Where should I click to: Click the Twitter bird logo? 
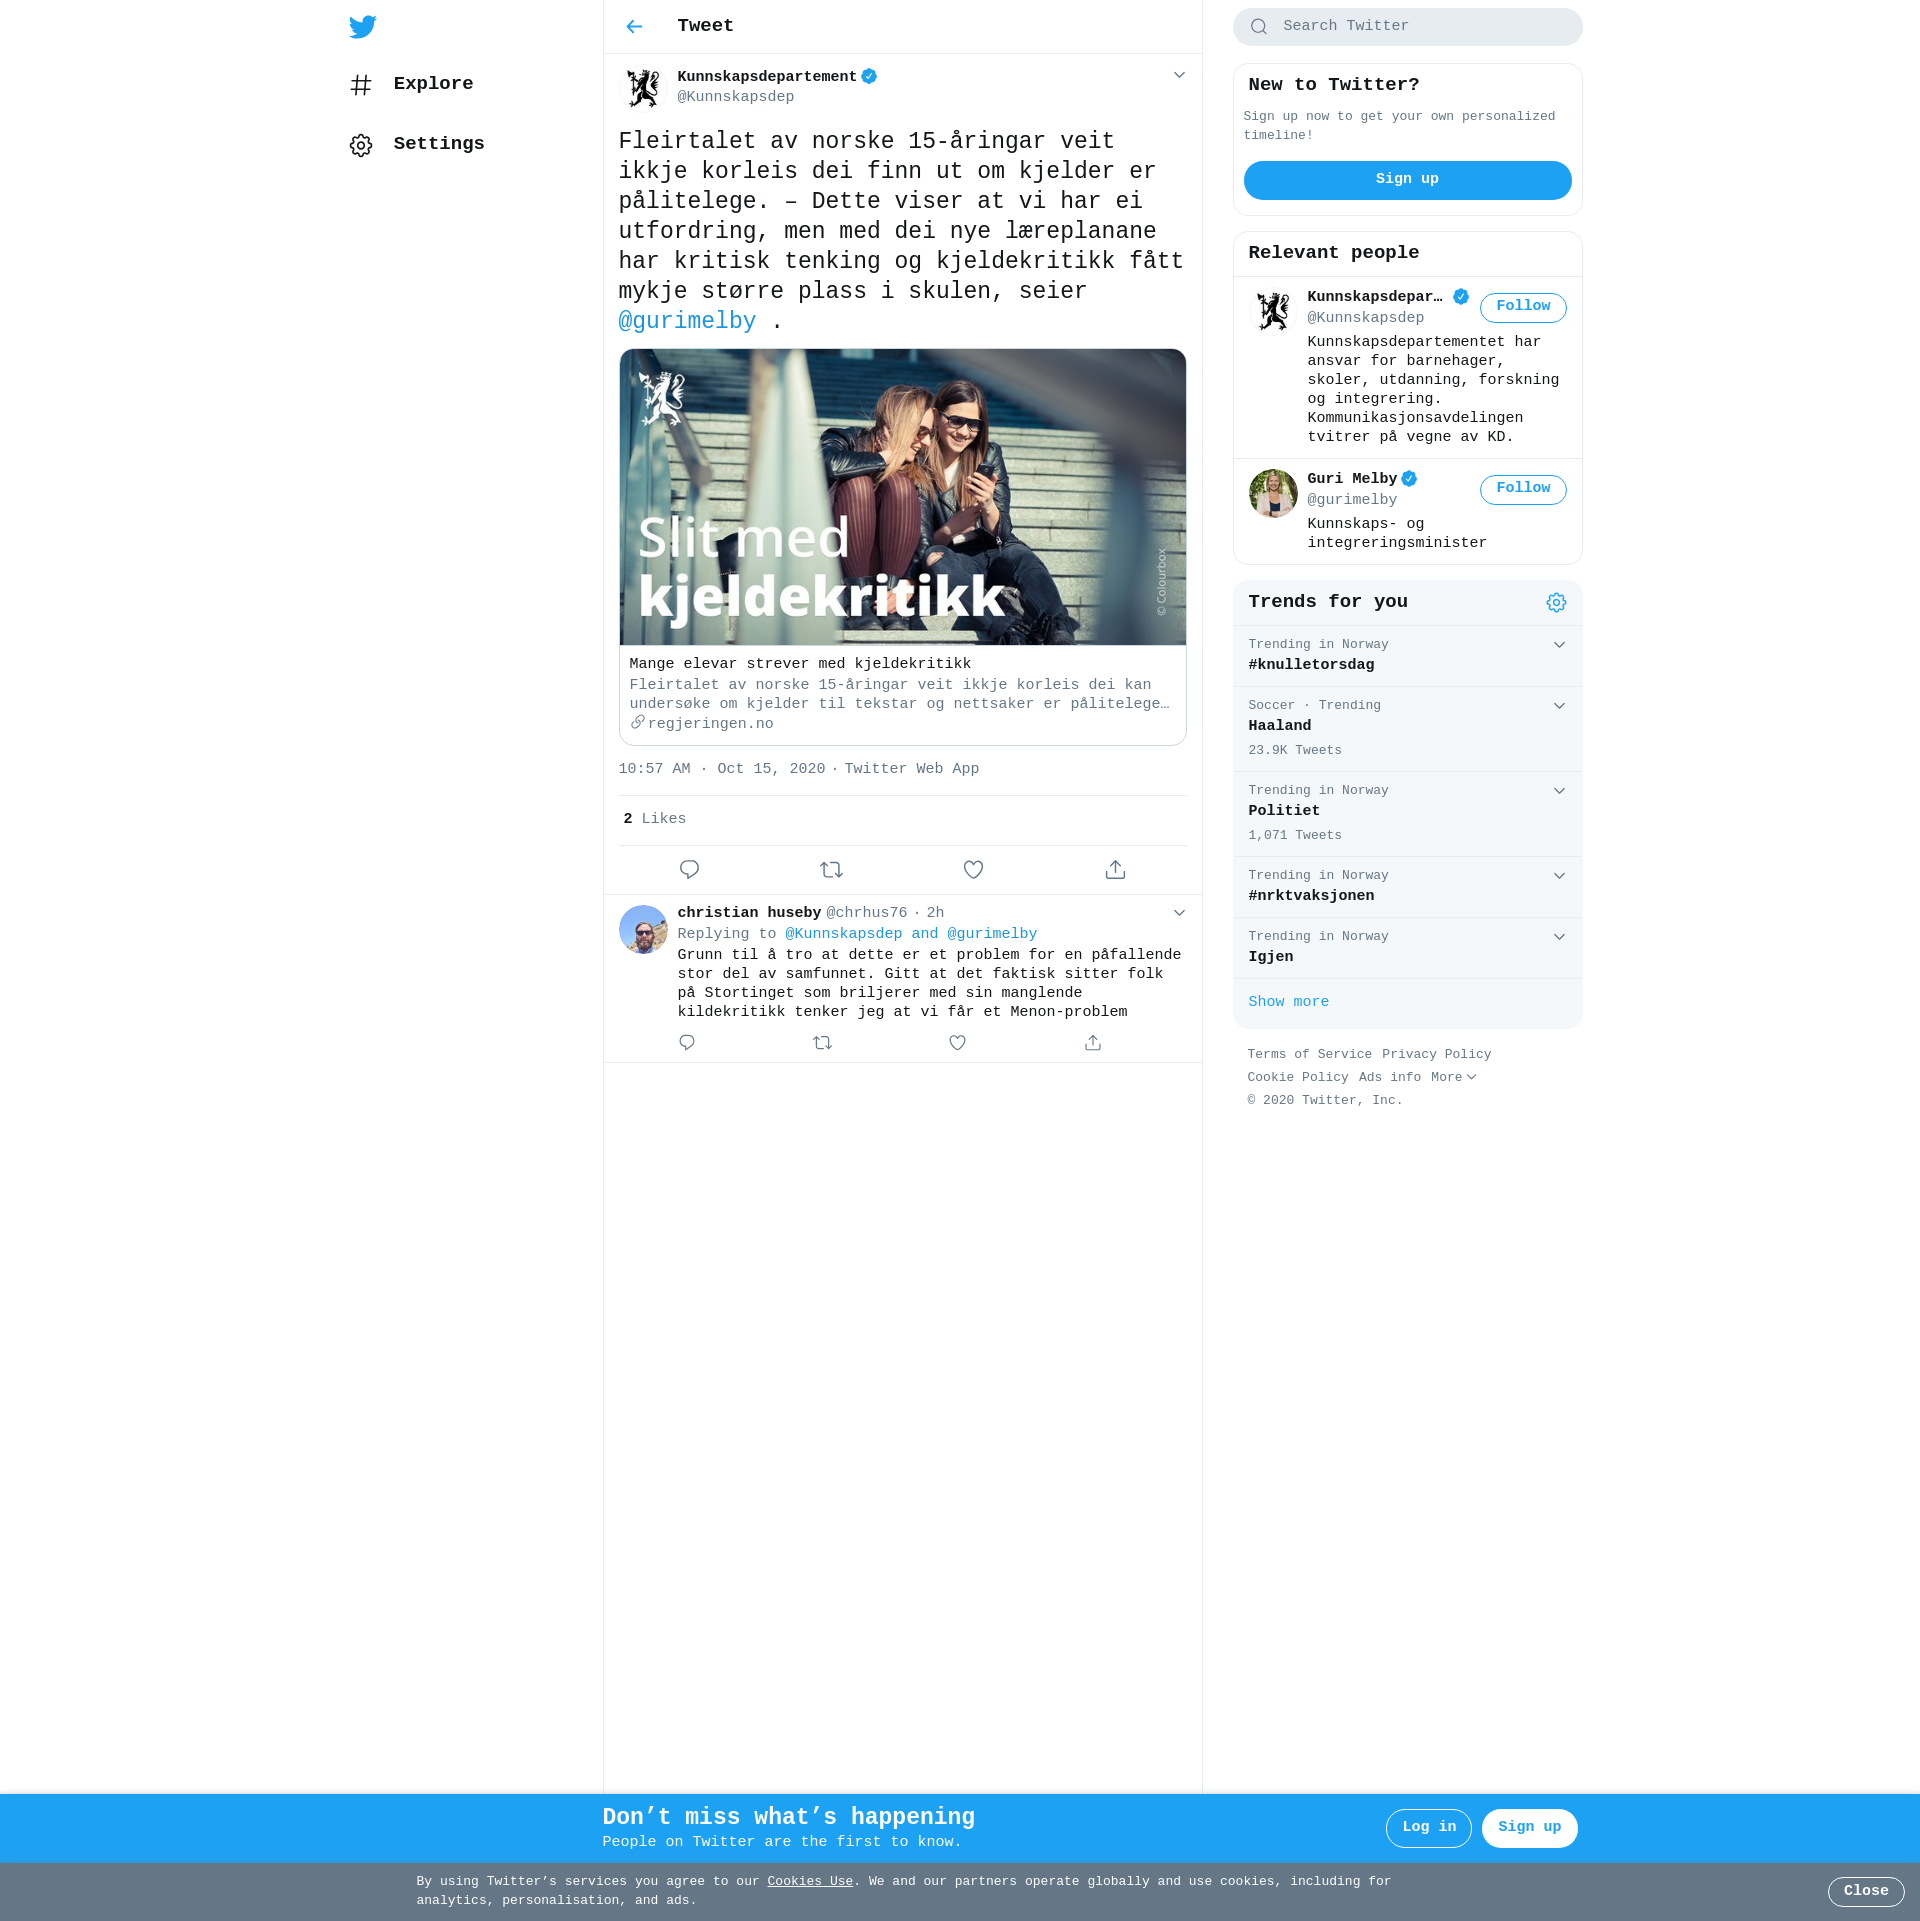(362, 27)
